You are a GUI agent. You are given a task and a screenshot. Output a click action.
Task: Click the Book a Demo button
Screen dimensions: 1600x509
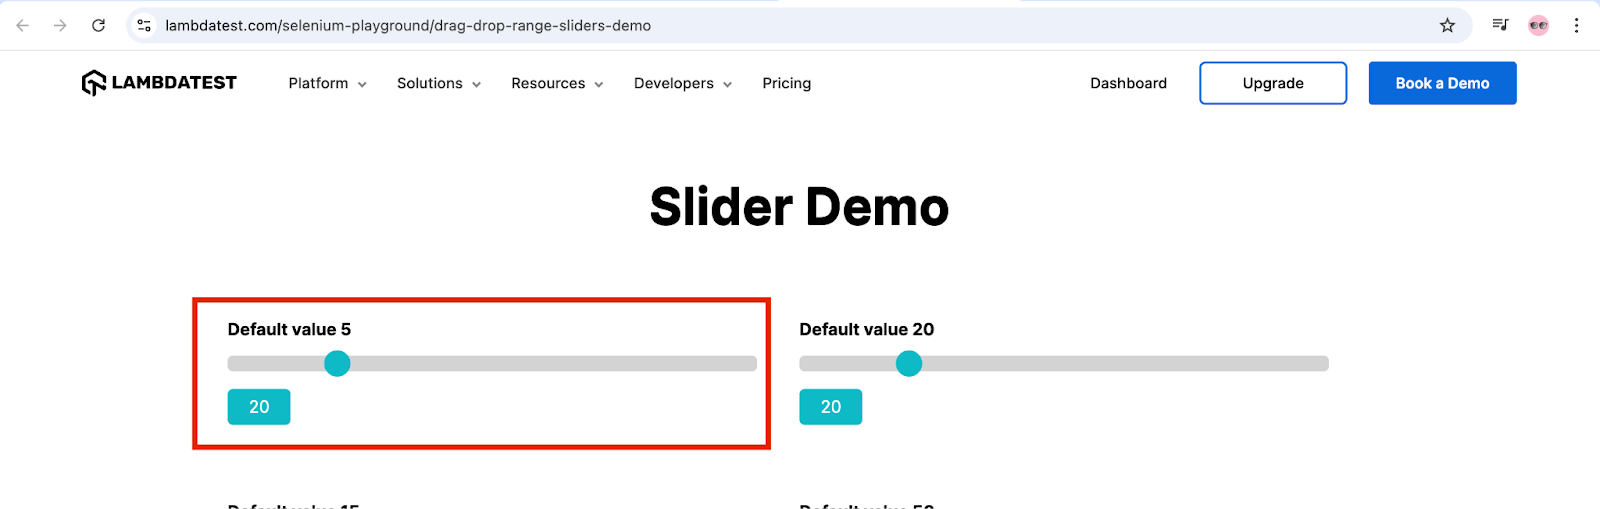point(1442,84)
